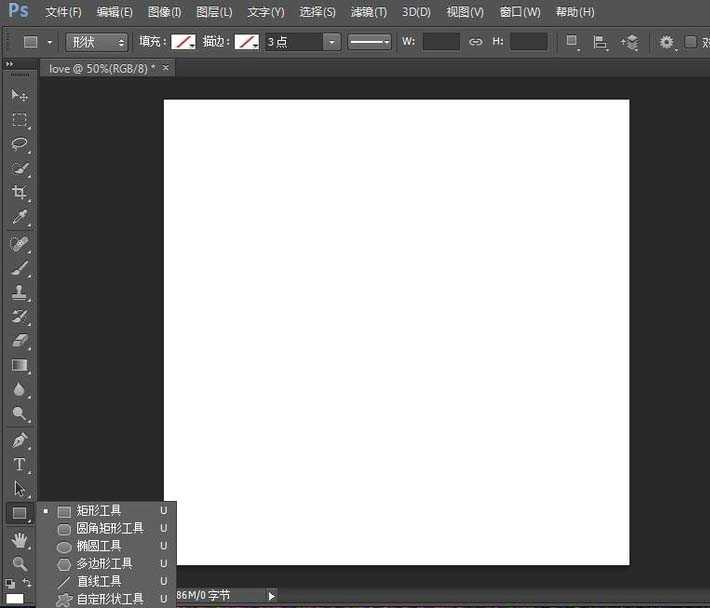Select the Horizontal Type tool
This screenshot has width=710, height=608.
click(x=19, y=465)
